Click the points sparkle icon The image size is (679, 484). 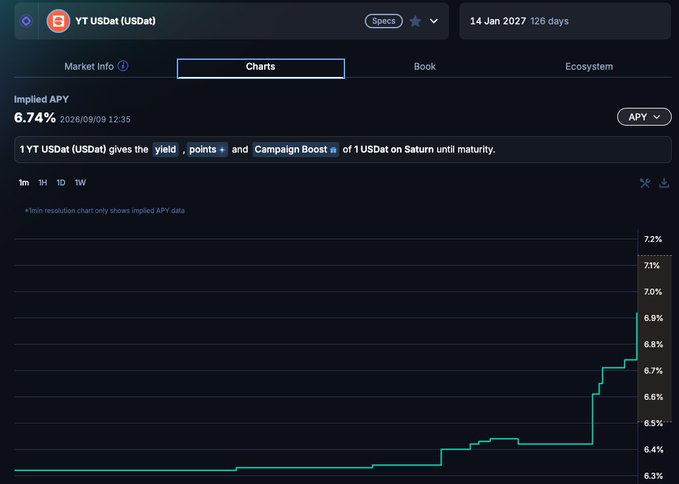tap(222, 150)
